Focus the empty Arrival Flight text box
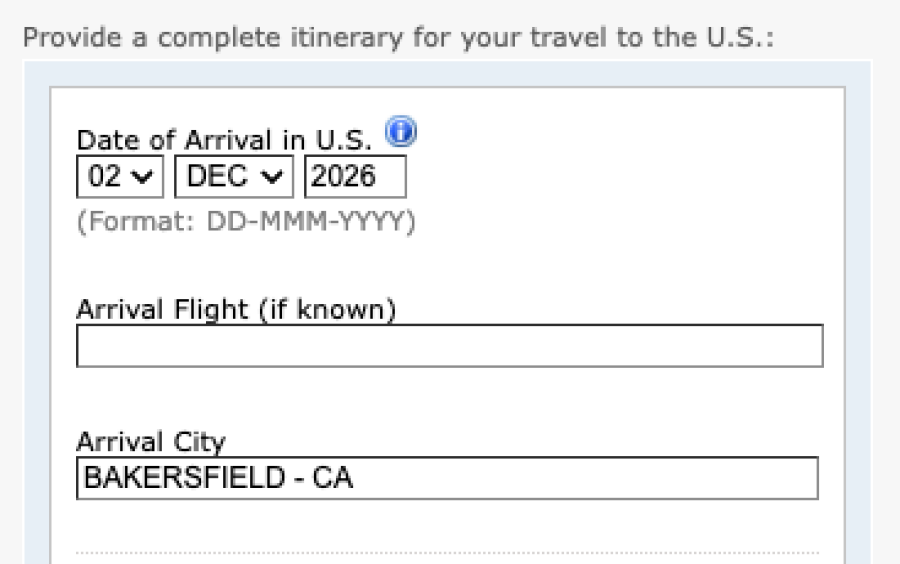The width and height of the screenshot is (900, 564). click(x=449, y=346)
